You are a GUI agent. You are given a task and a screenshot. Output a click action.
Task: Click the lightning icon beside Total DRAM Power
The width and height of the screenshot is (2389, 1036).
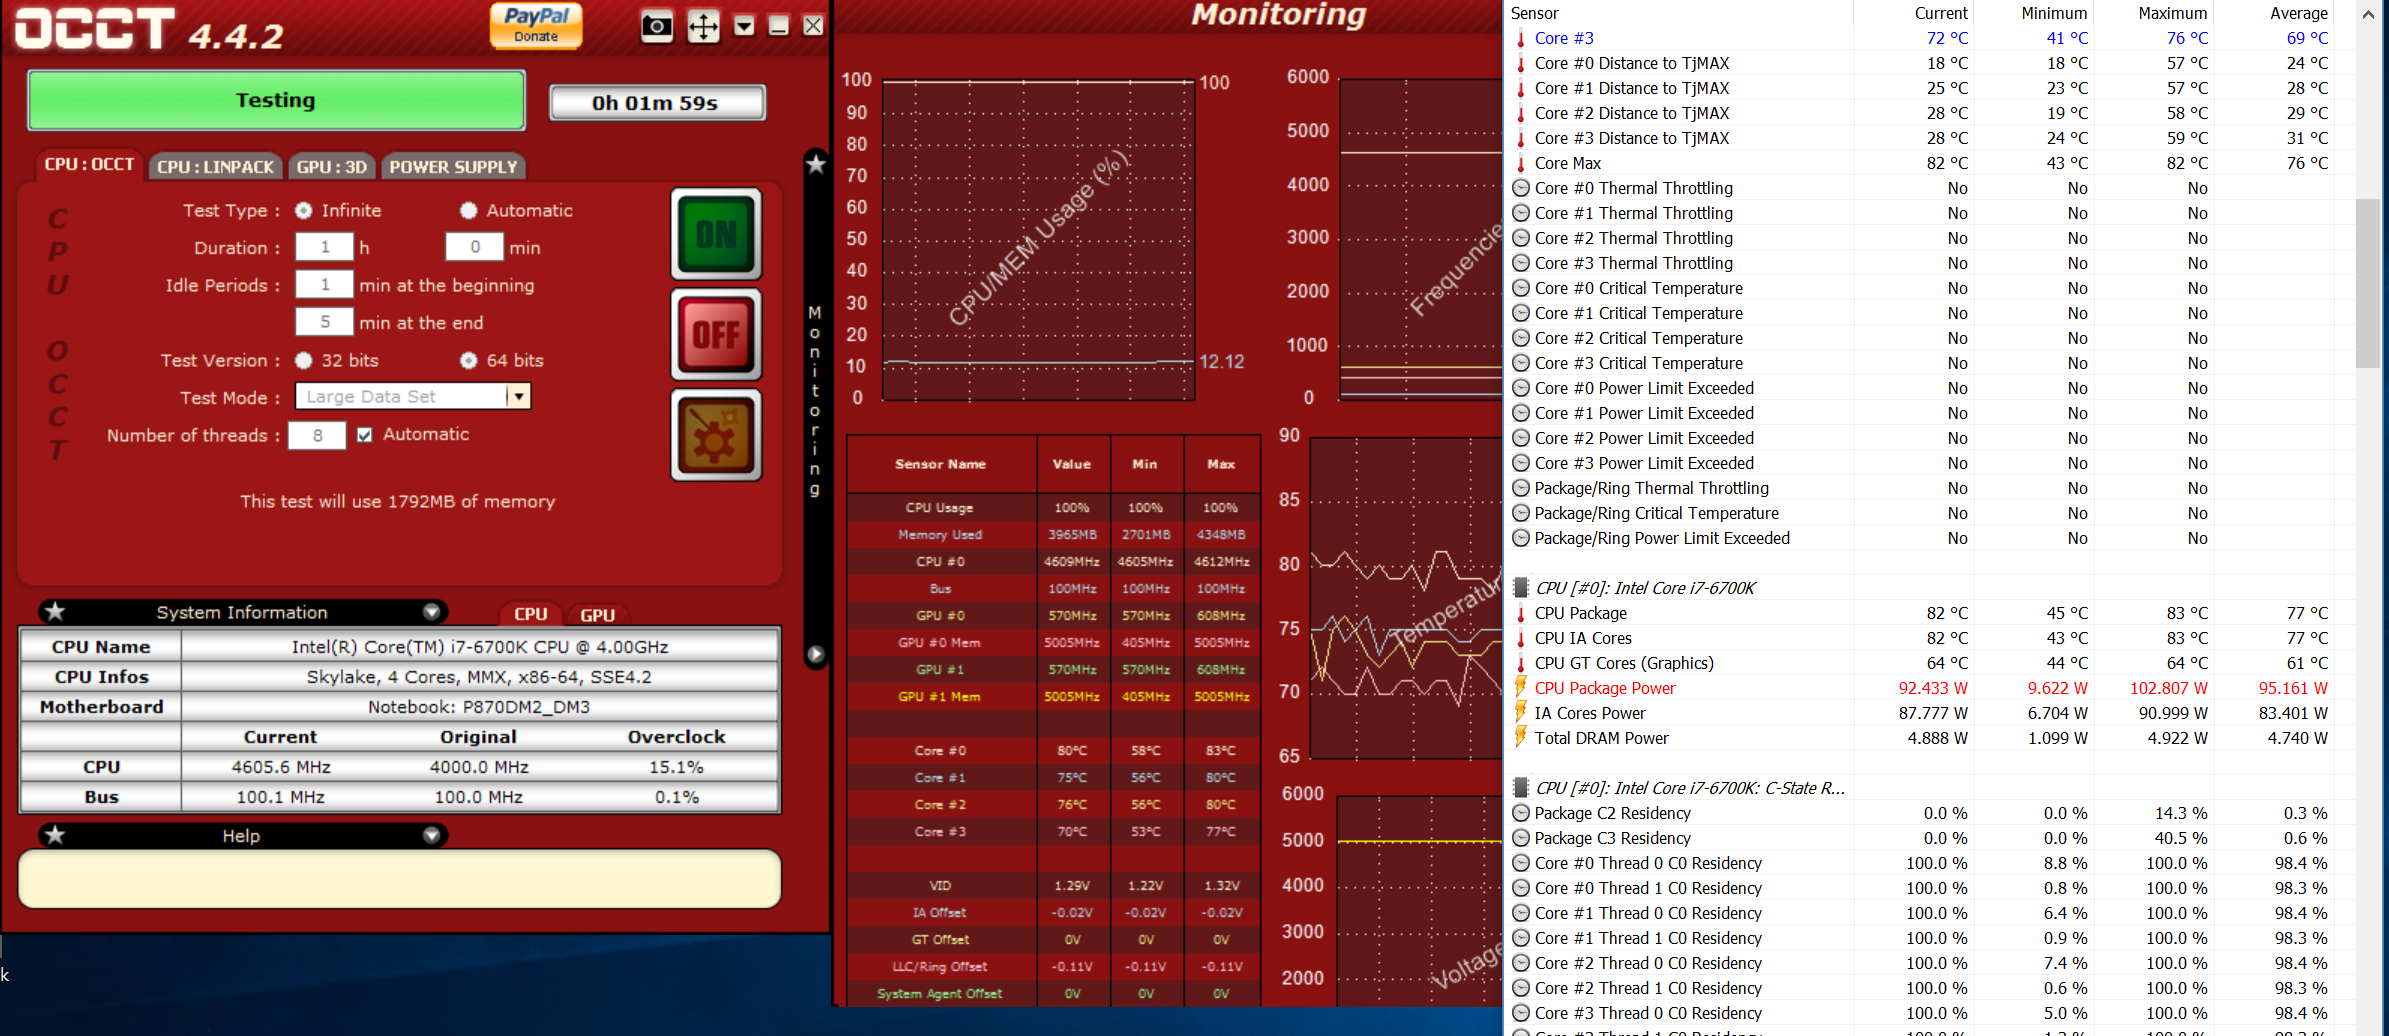point(1521,737)
